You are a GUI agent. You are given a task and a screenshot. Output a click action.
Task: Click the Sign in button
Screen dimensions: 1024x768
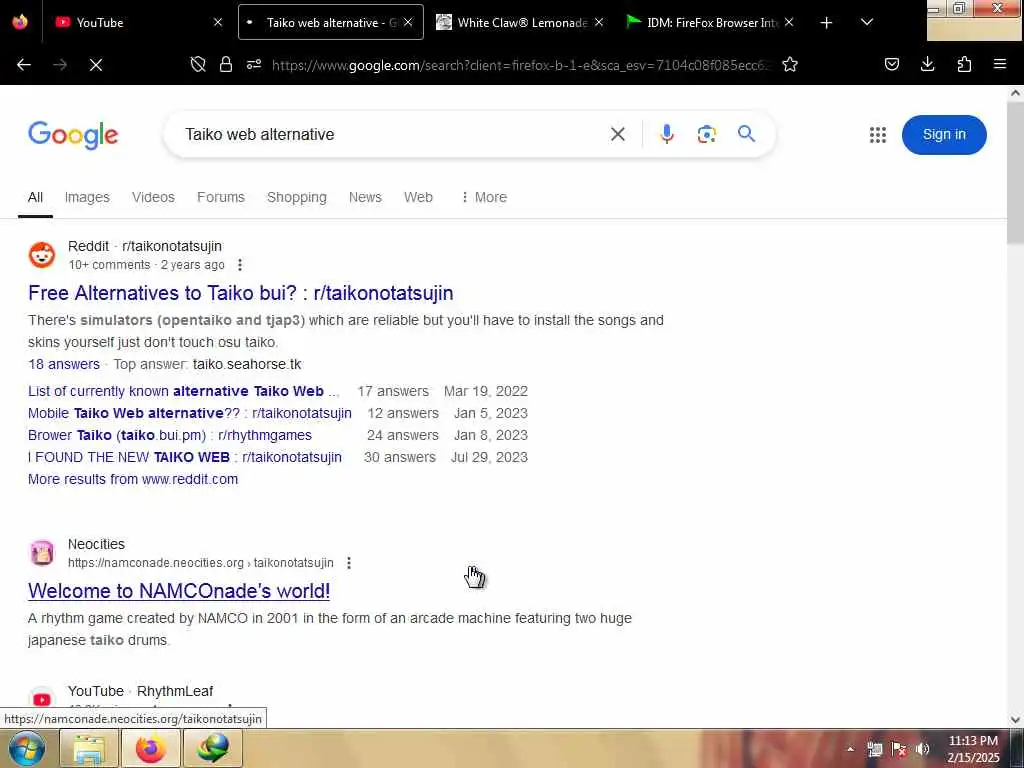tap(944, 135)
